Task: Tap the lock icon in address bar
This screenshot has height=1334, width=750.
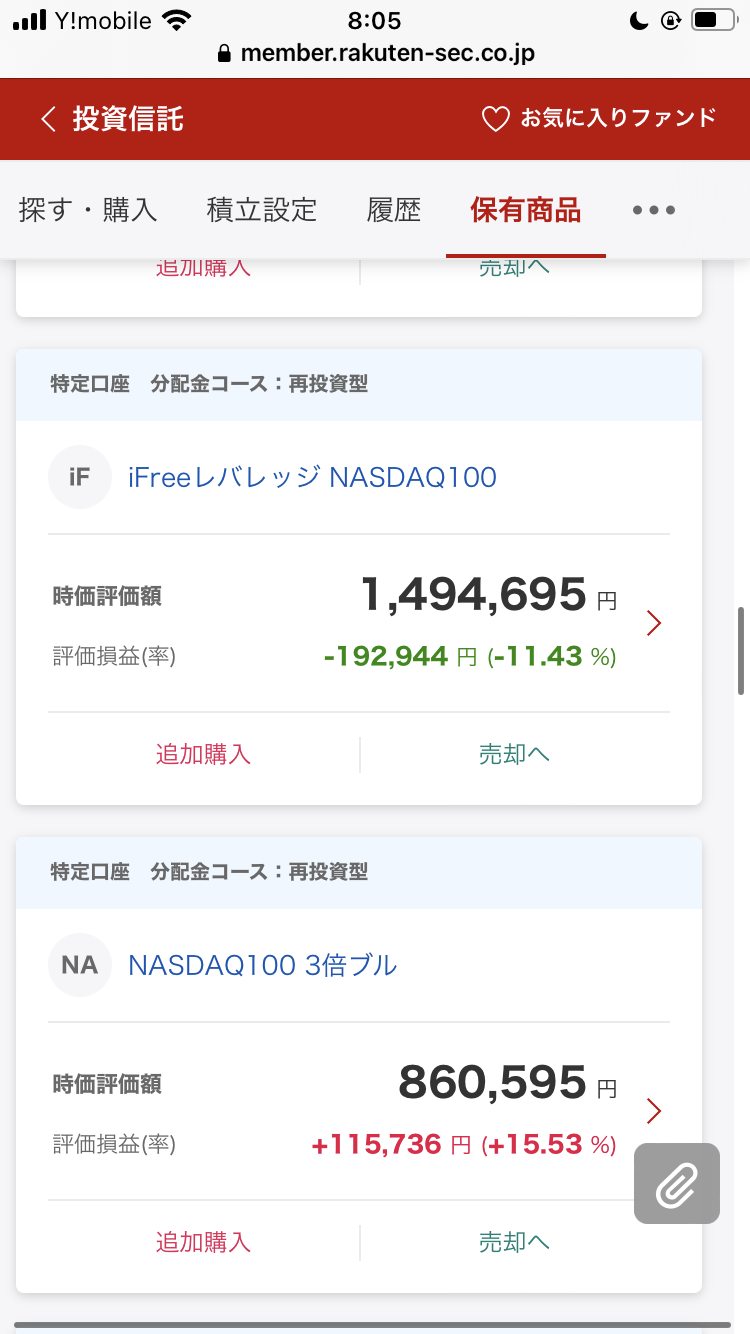Action: (x=224, y=54)
